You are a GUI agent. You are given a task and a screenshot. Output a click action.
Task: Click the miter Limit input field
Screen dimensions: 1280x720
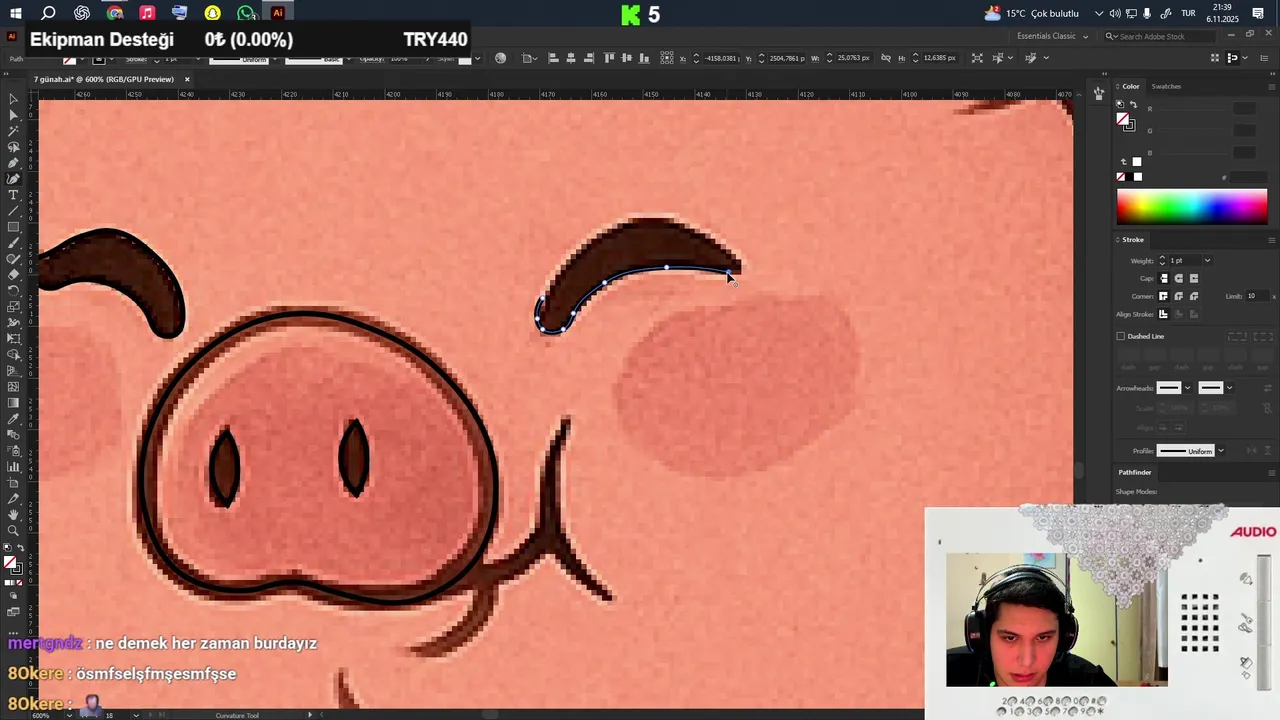click(x=1257, y=296)
